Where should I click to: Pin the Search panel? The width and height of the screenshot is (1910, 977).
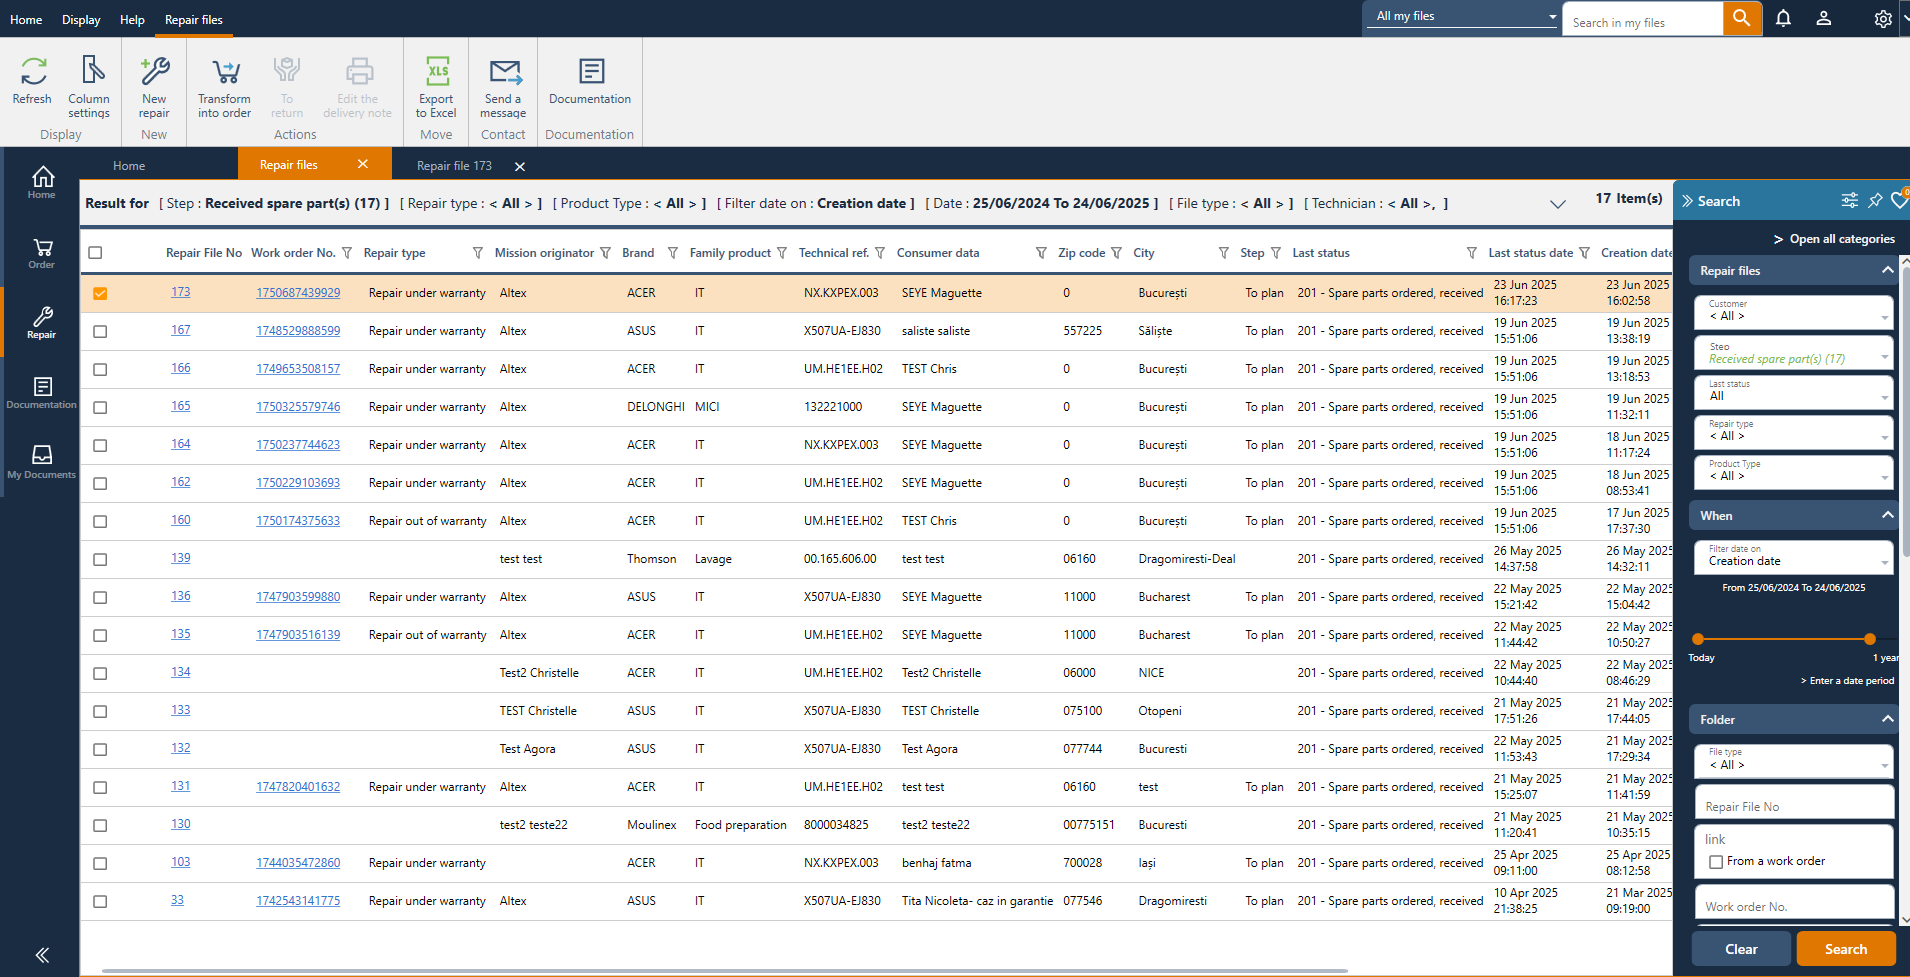click(x=1875, y=201)
